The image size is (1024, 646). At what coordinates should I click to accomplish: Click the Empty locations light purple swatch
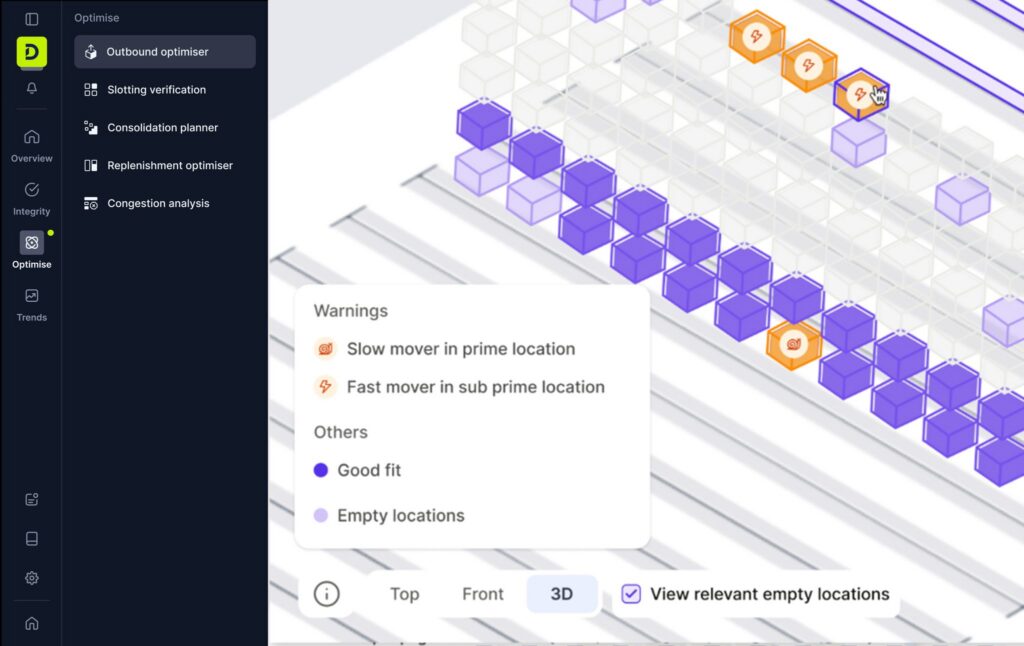[x=321, y=515]
